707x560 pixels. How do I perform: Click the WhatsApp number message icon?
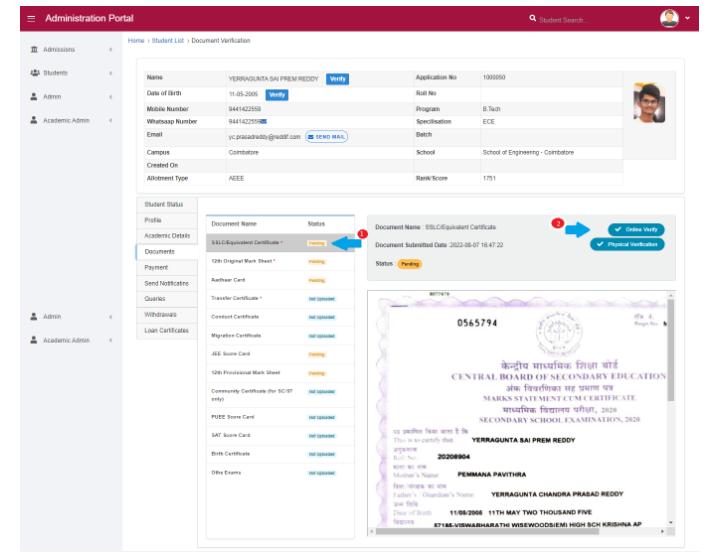pyautogui.click(x=263, y=121)
